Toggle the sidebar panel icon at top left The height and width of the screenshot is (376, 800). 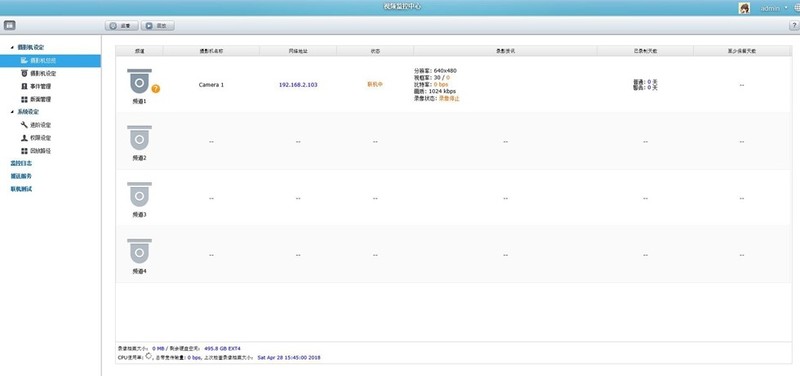(x=10, y=25)
